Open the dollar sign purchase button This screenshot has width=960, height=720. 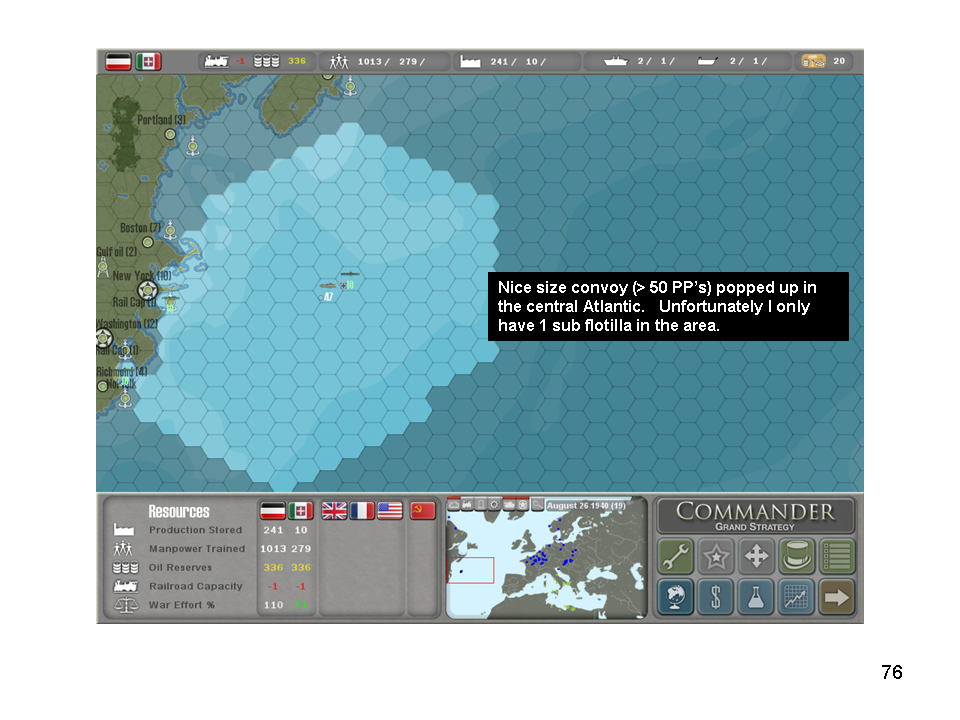point(716,597)
